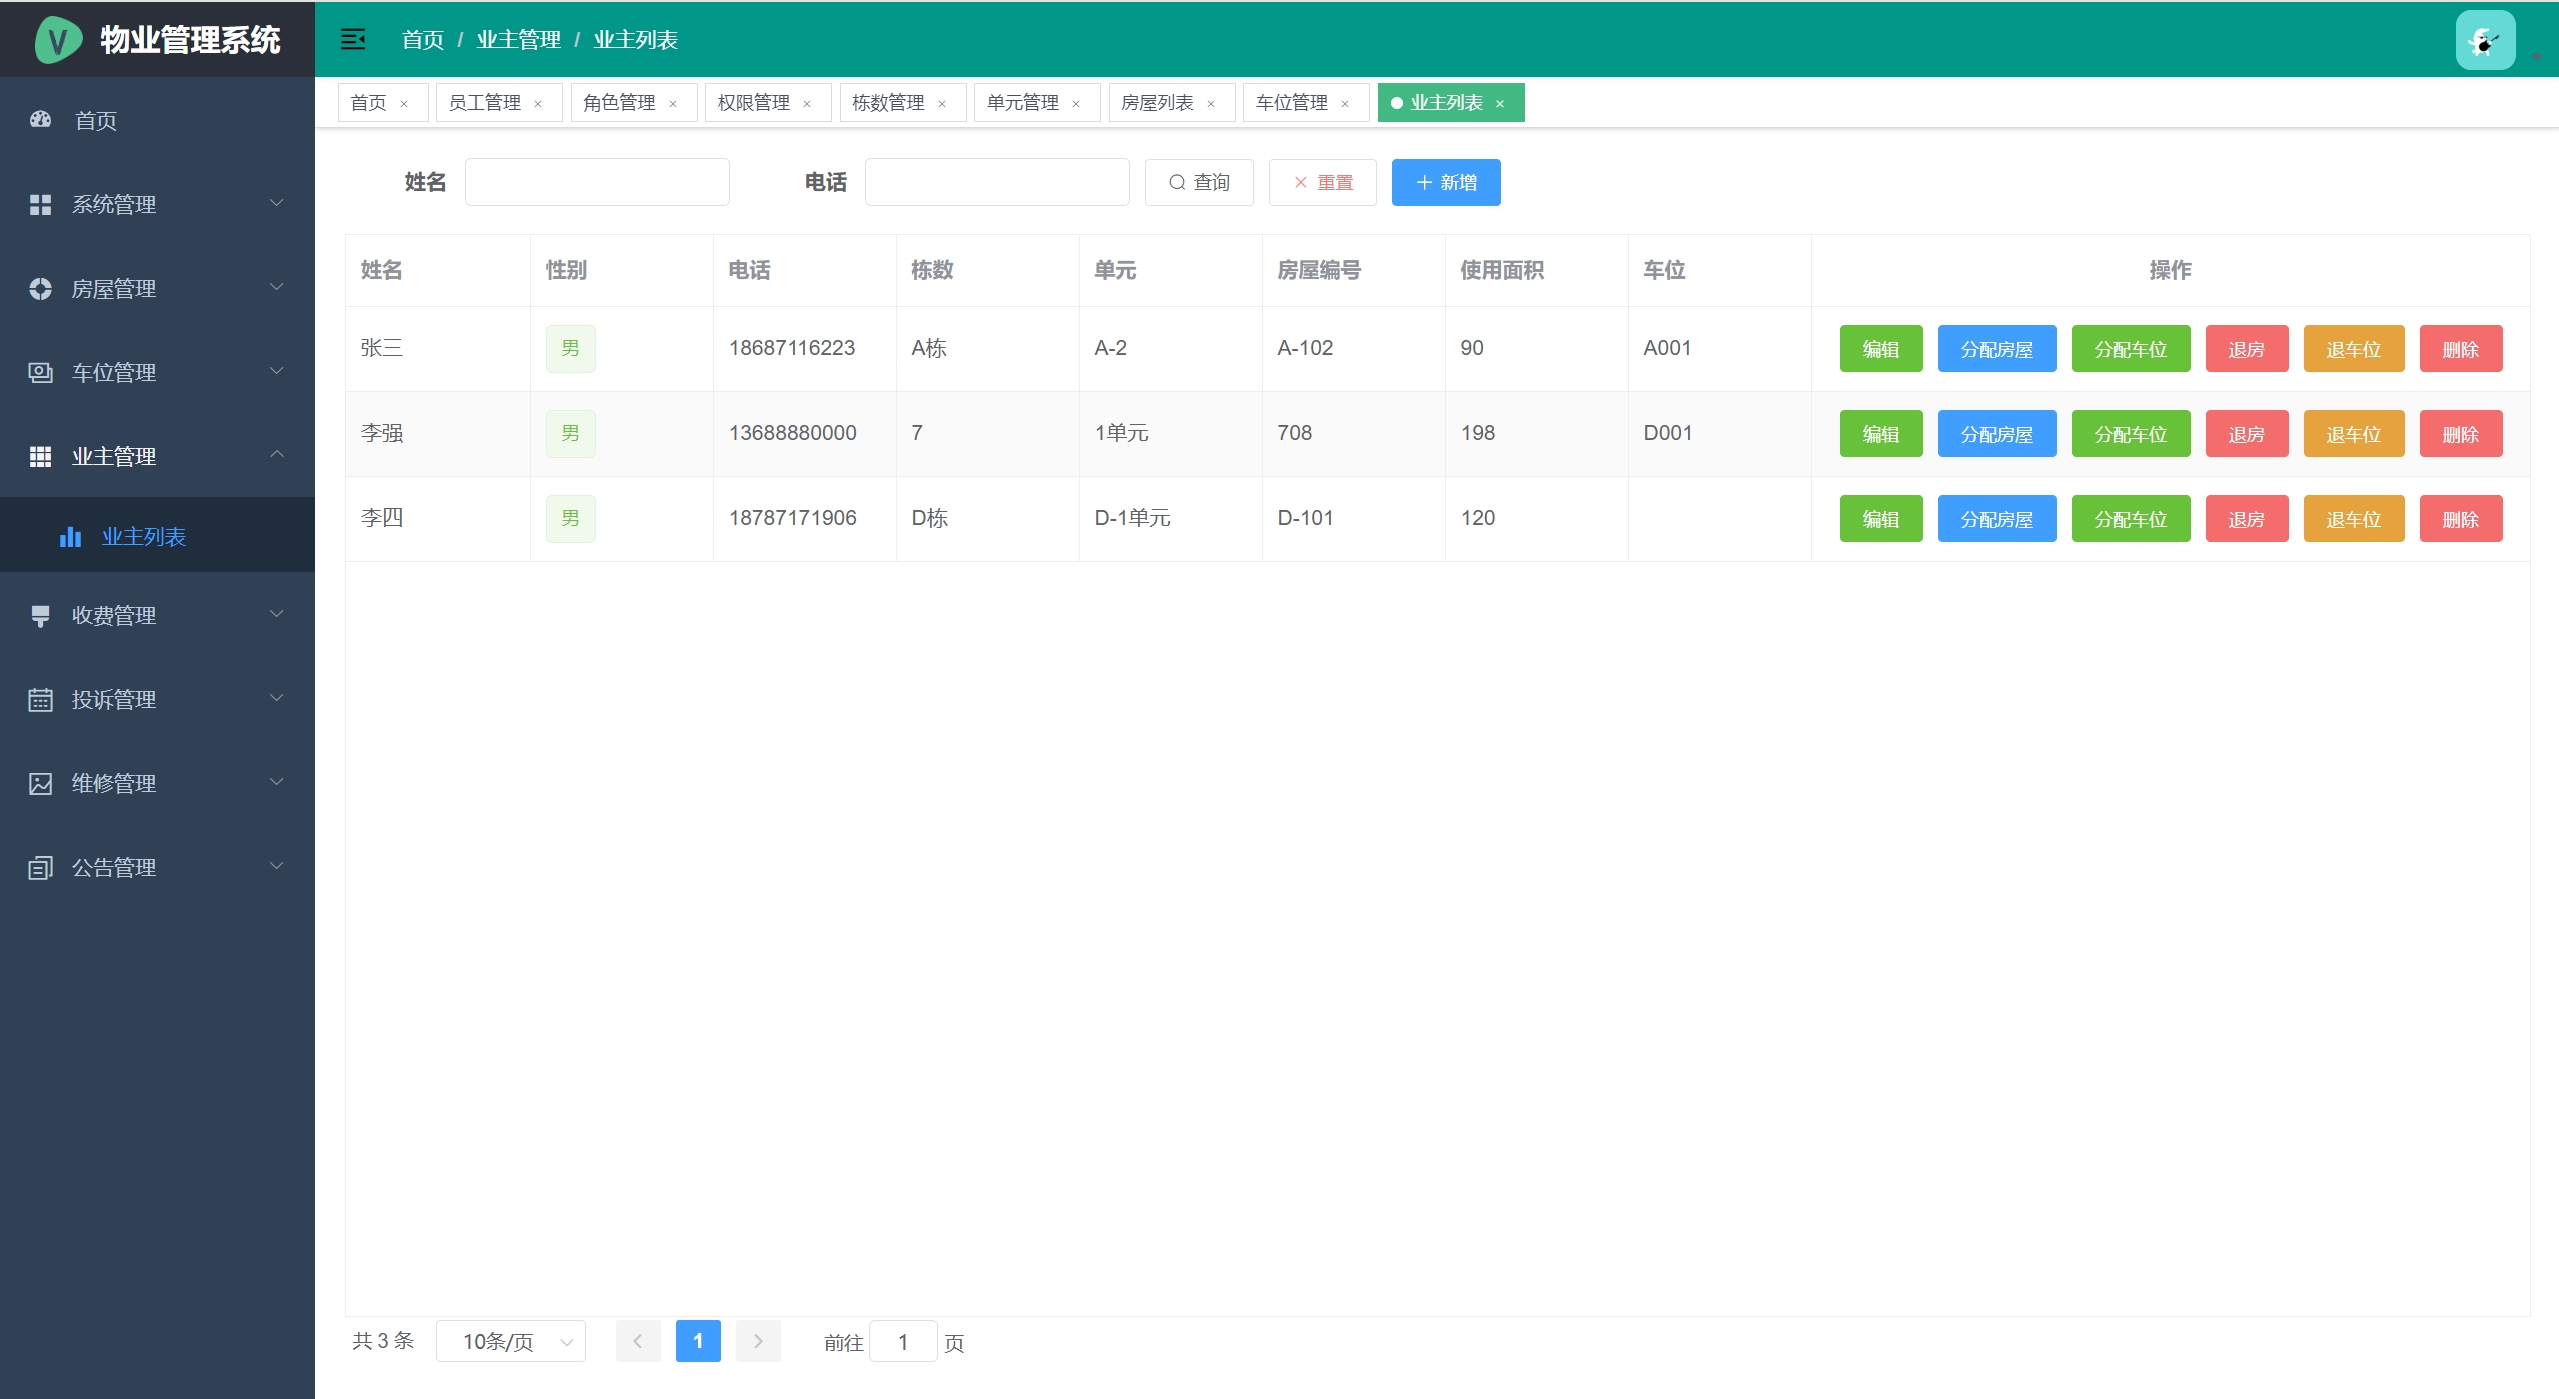
Task: Open the 10条/页 page size dropdown
Action: [x=511, y=1341]
